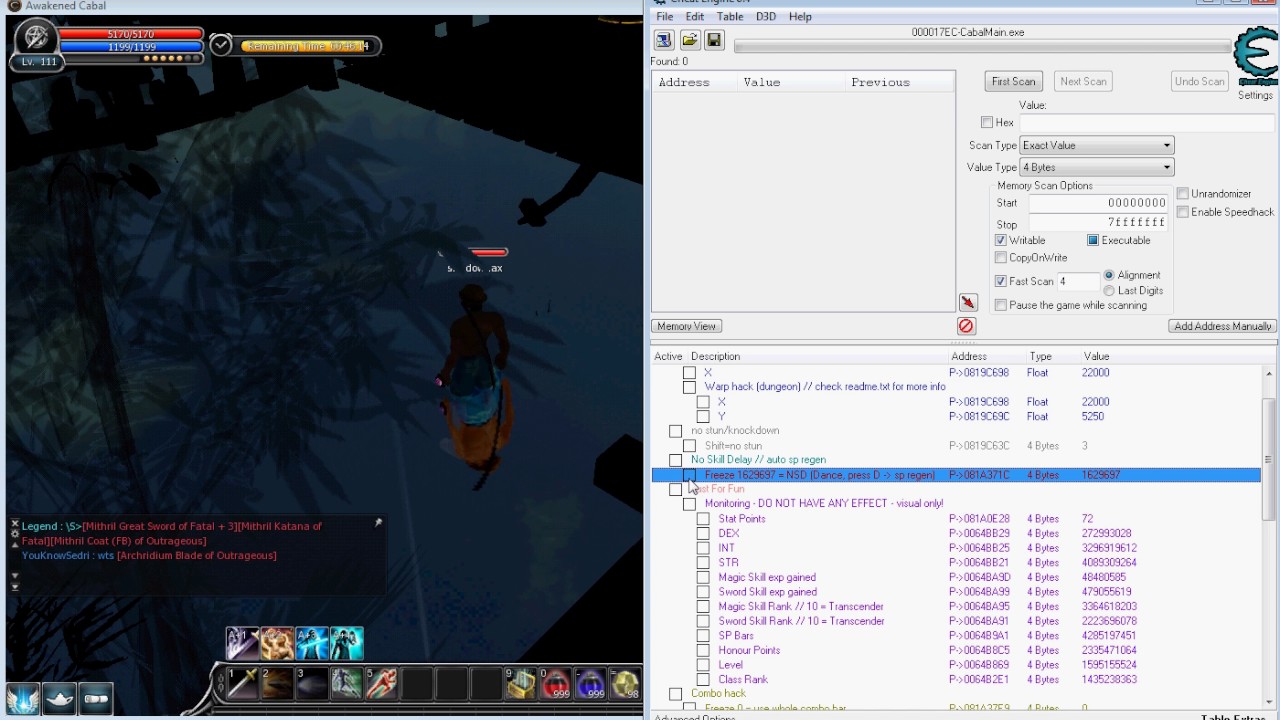Click the Undo Scan button
Viewport: 1280px width, 720px height.
click(1199, 81)
